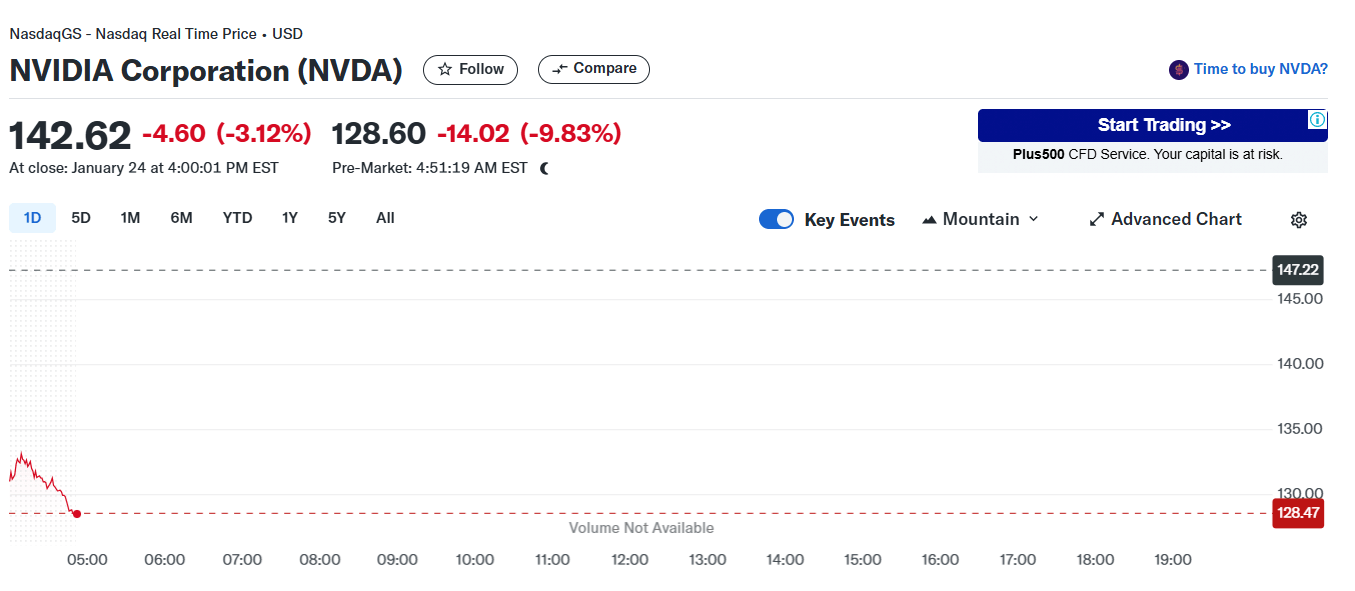Follow NVIDIA stock
This screenshot has width=1355, height=591.
coord(470,69)
